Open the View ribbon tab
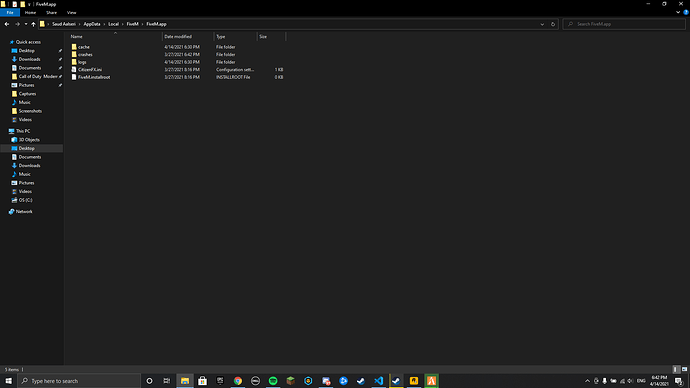The width and height of the screenshot is (690, 388). 71,13
